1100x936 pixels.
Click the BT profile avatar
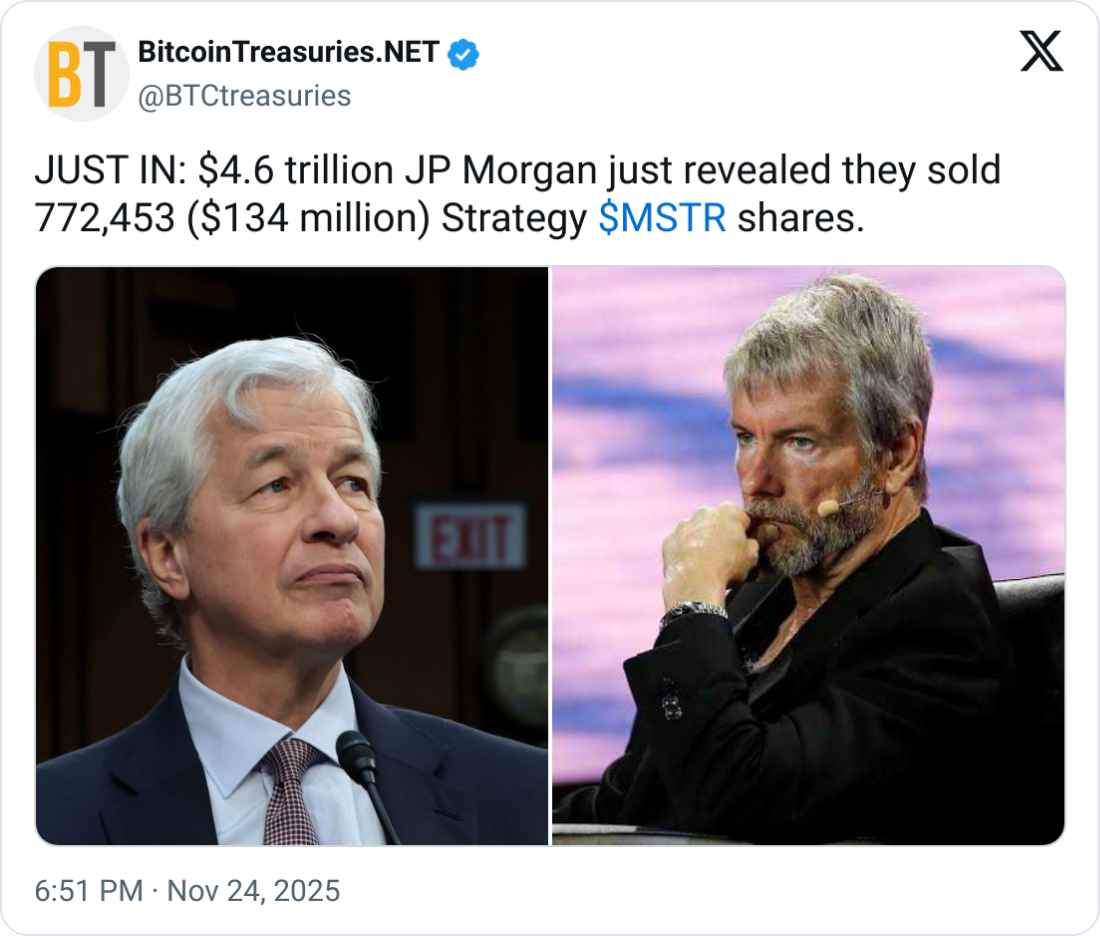(x=81, y=74)
